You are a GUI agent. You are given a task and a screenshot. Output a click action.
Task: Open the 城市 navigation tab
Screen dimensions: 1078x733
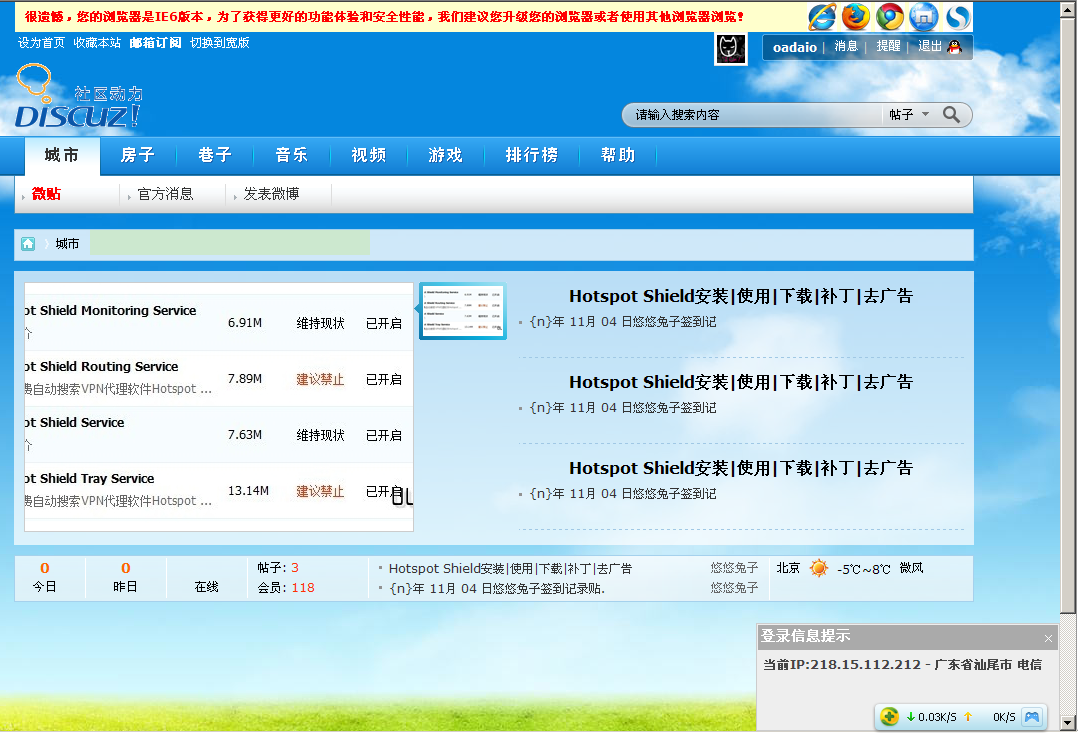[62, 155]
